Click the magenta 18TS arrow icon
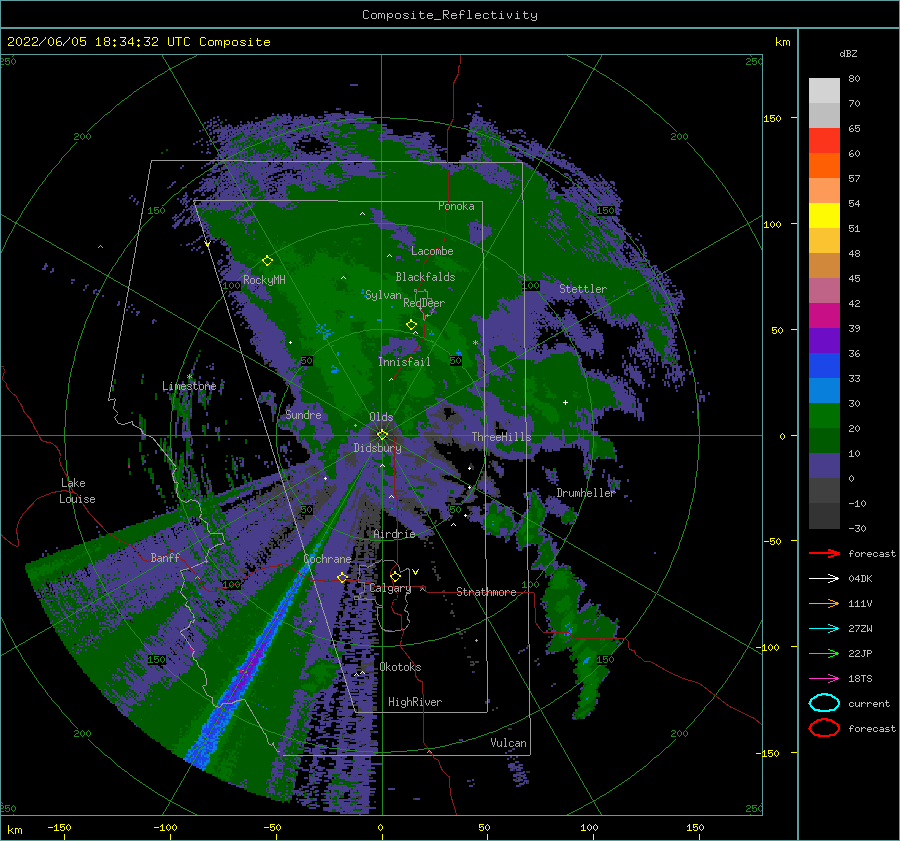Image resolution: width=900 pixels, height=841 pixels. 824,678
